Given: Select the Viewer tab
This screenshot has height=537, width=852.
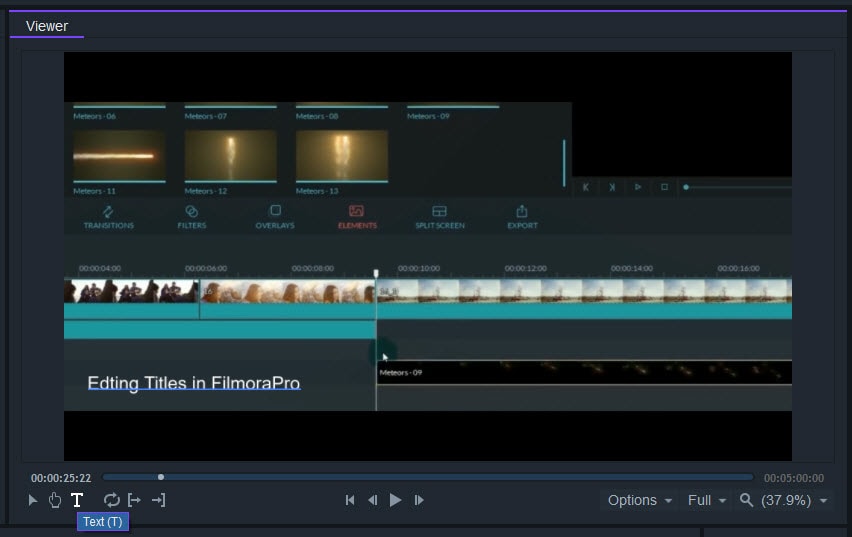Looking at the screenshot, I should [x=47, y=26].
